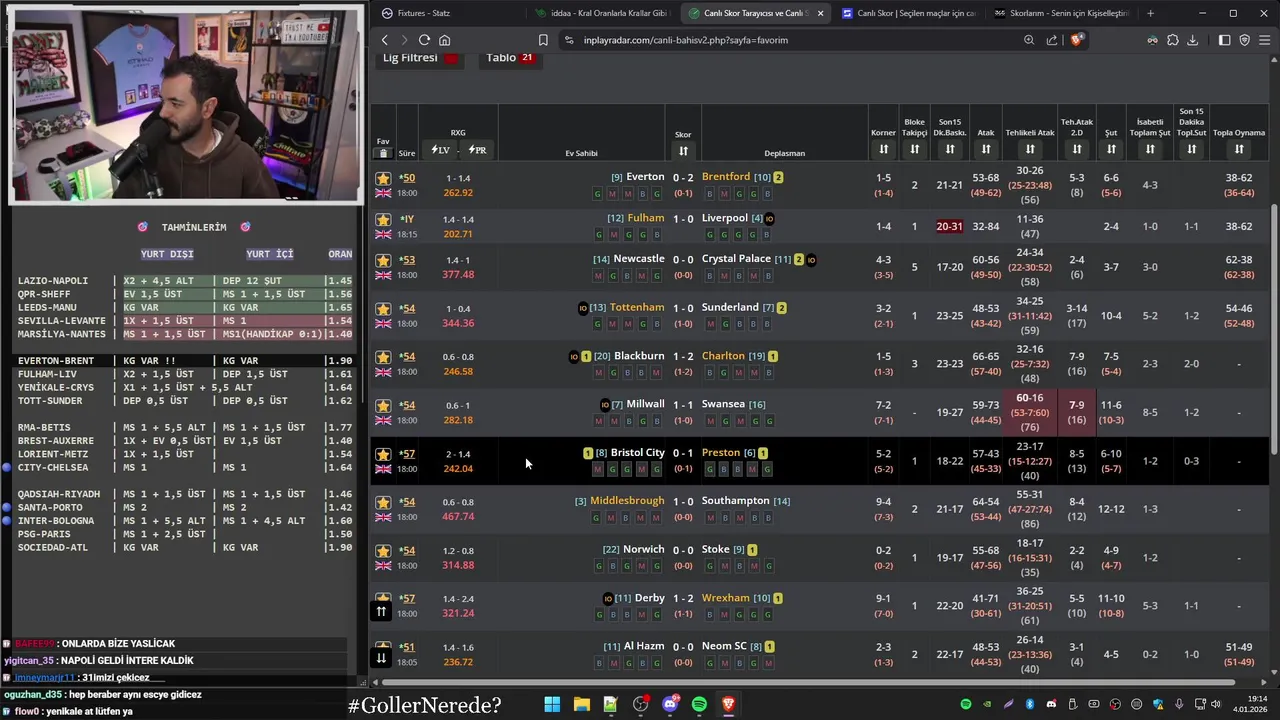Sort the table by the Skor column
Screen dimensions: 1280x720
point(683,151)
